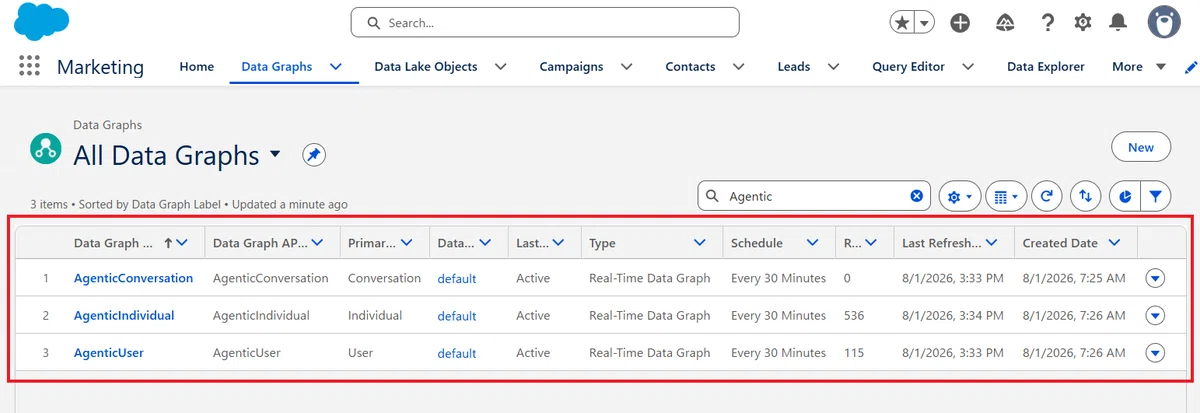Switch to the Query Editor tab
Viewport: 1200px width, 413px height.
tap(908, 67)
